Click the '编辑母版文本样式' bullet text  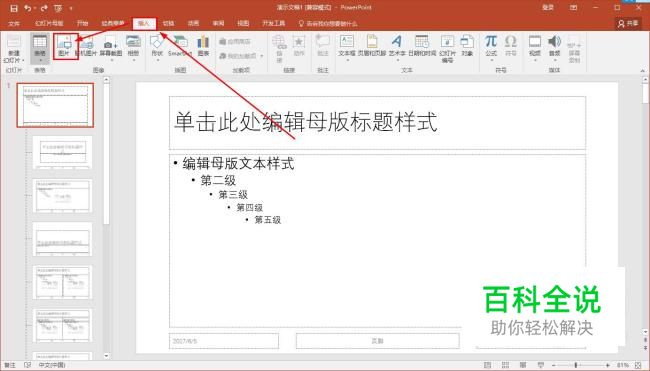coord(238,163)
